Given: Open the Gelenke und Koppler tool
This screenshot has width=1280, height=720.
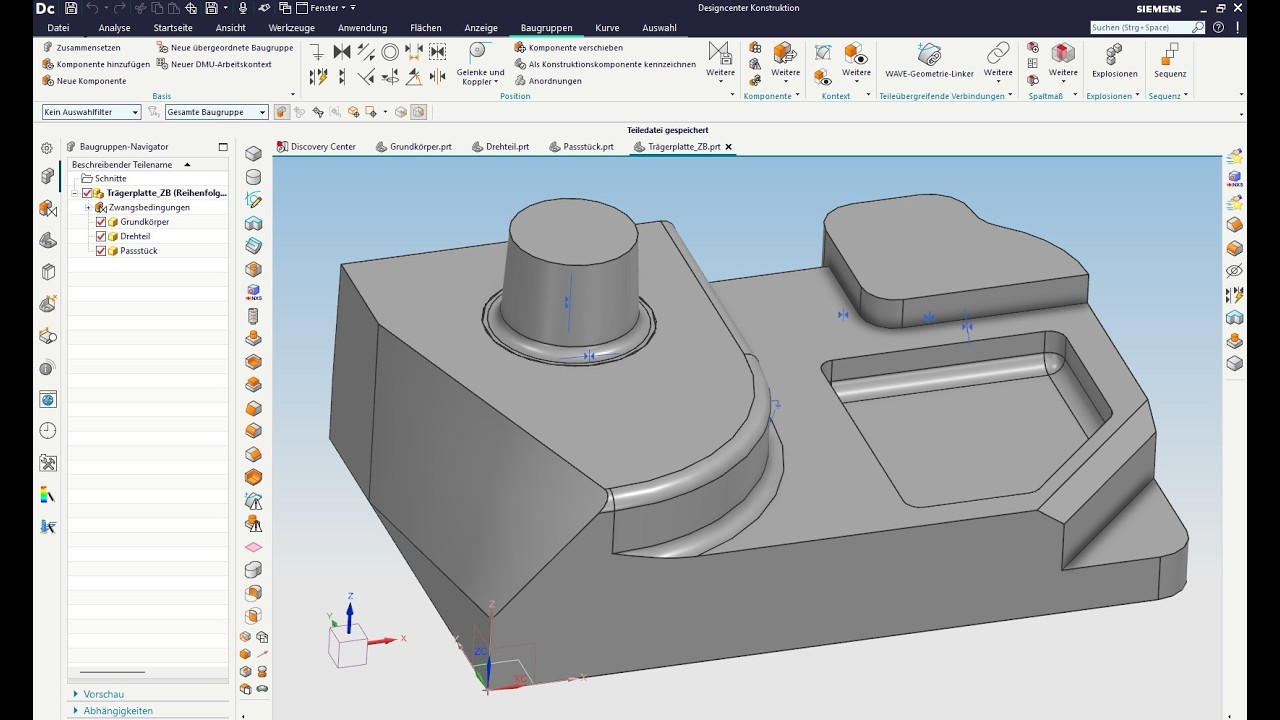Looking at the screenshot, I should pyautogui.click(x=480, y=63).
